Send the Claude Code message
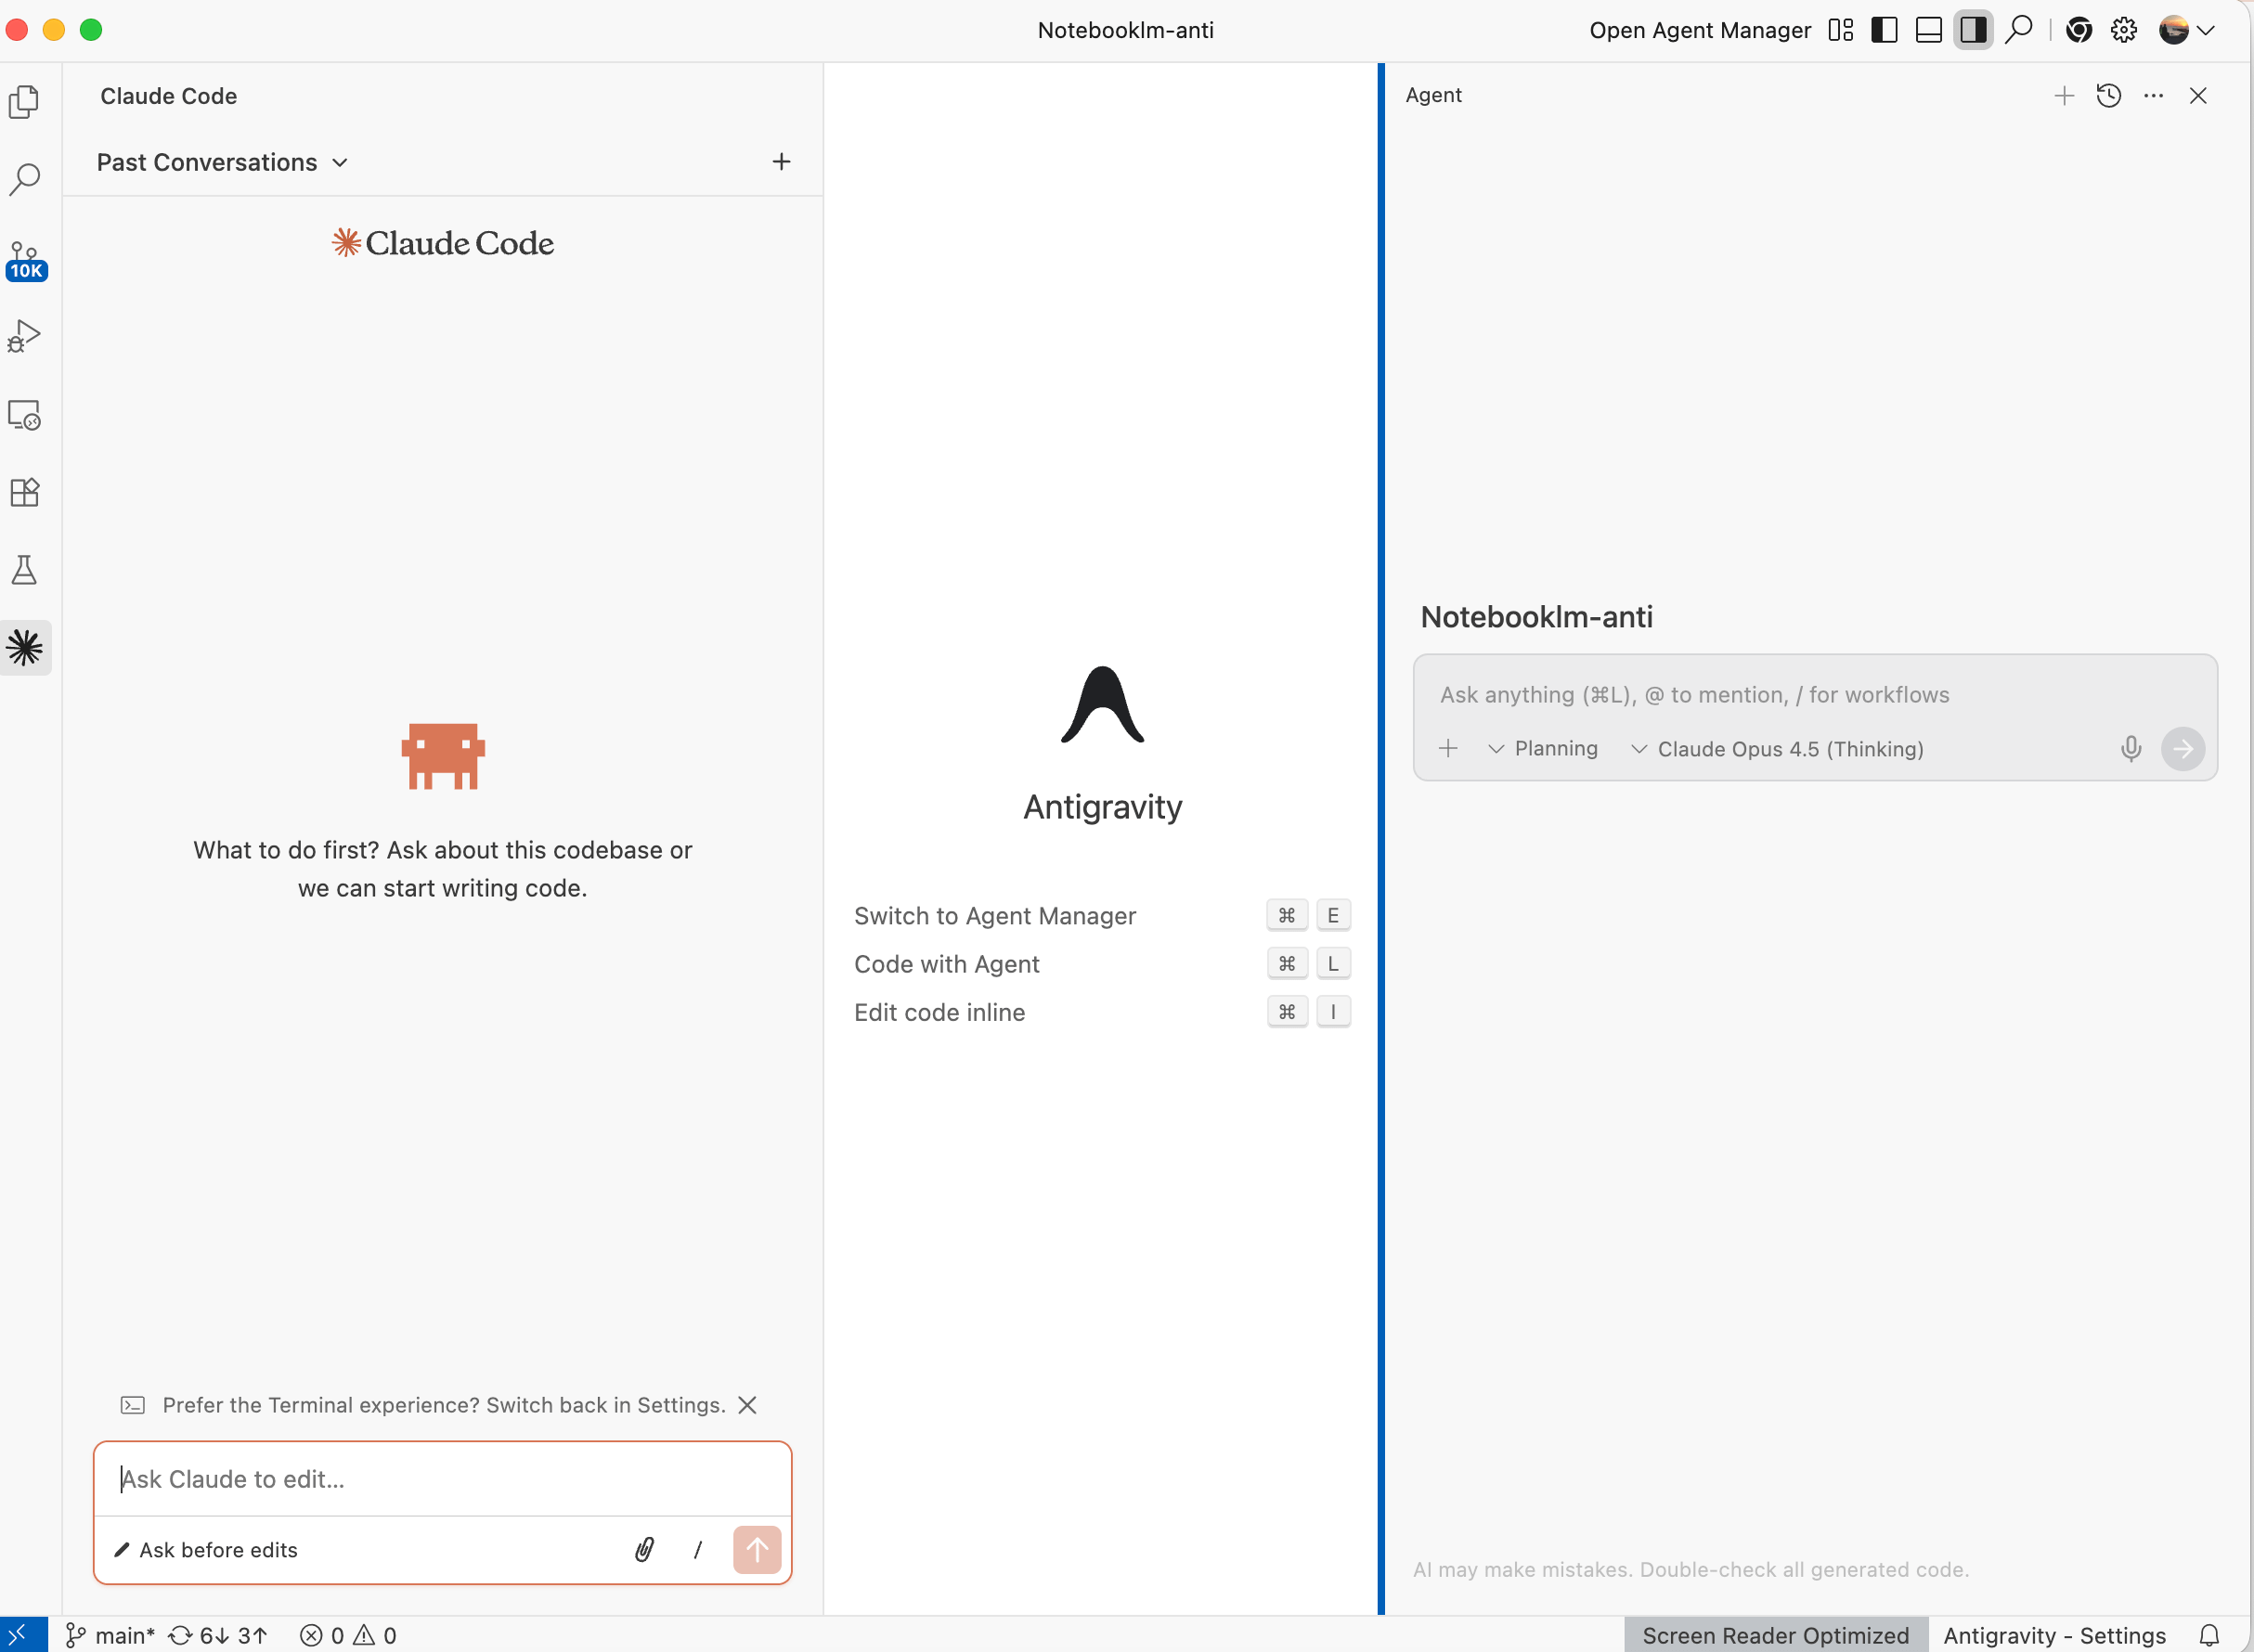The image size is (2254, 1652). pos(757,1550)
